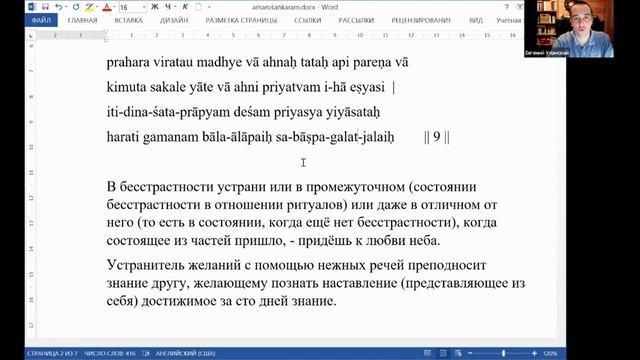
Task: Click word count ЧИСЛО СЛОВ: 416
Action: coord(110,353)
